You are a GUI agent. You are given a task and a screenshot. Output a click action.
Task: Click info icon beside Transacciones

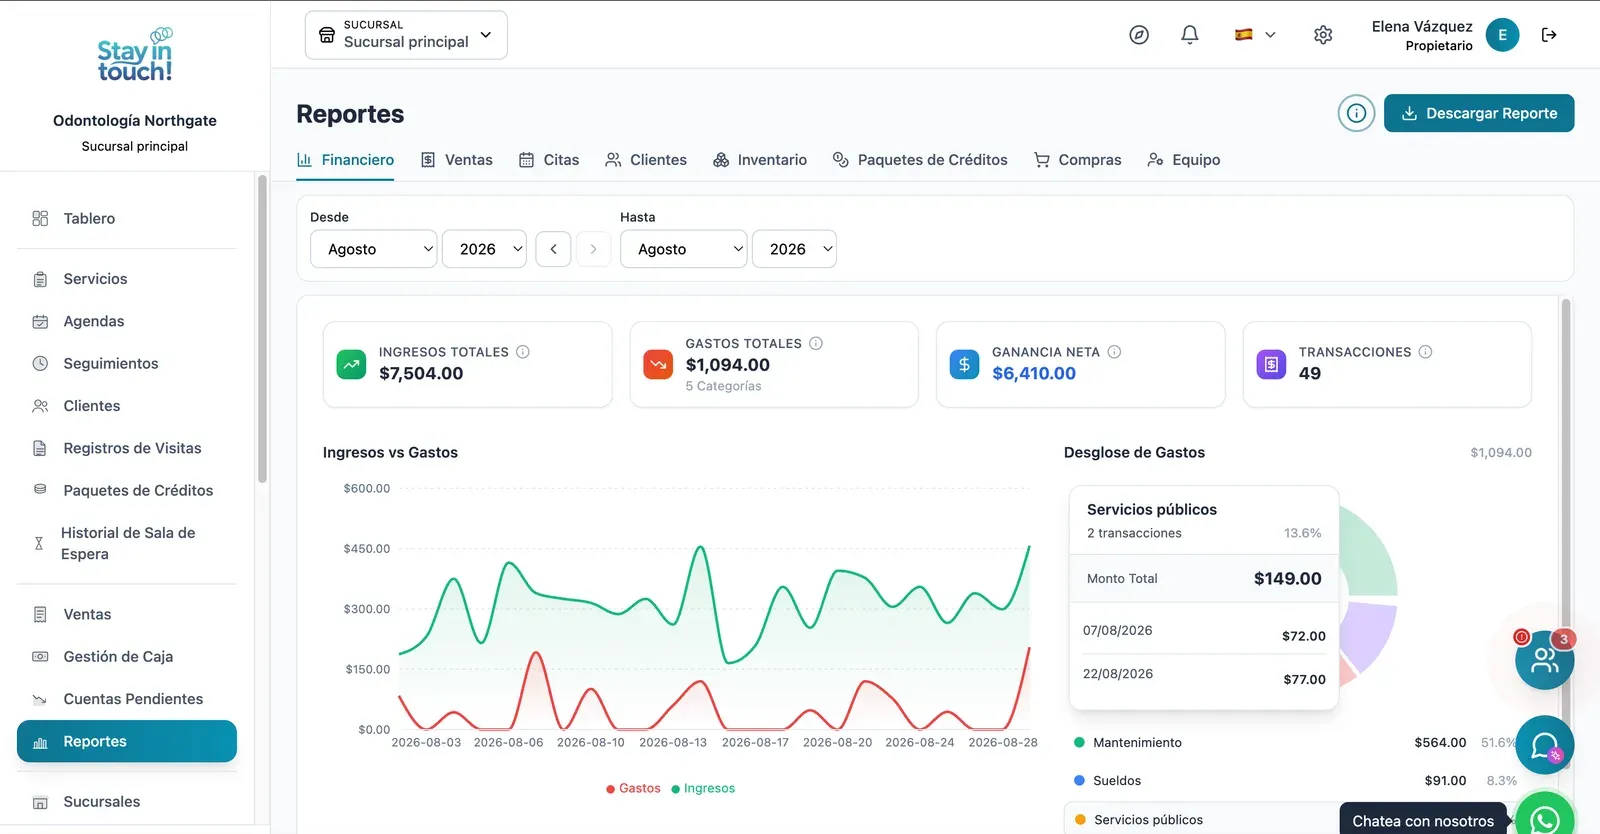click(x=1426, y=352)
